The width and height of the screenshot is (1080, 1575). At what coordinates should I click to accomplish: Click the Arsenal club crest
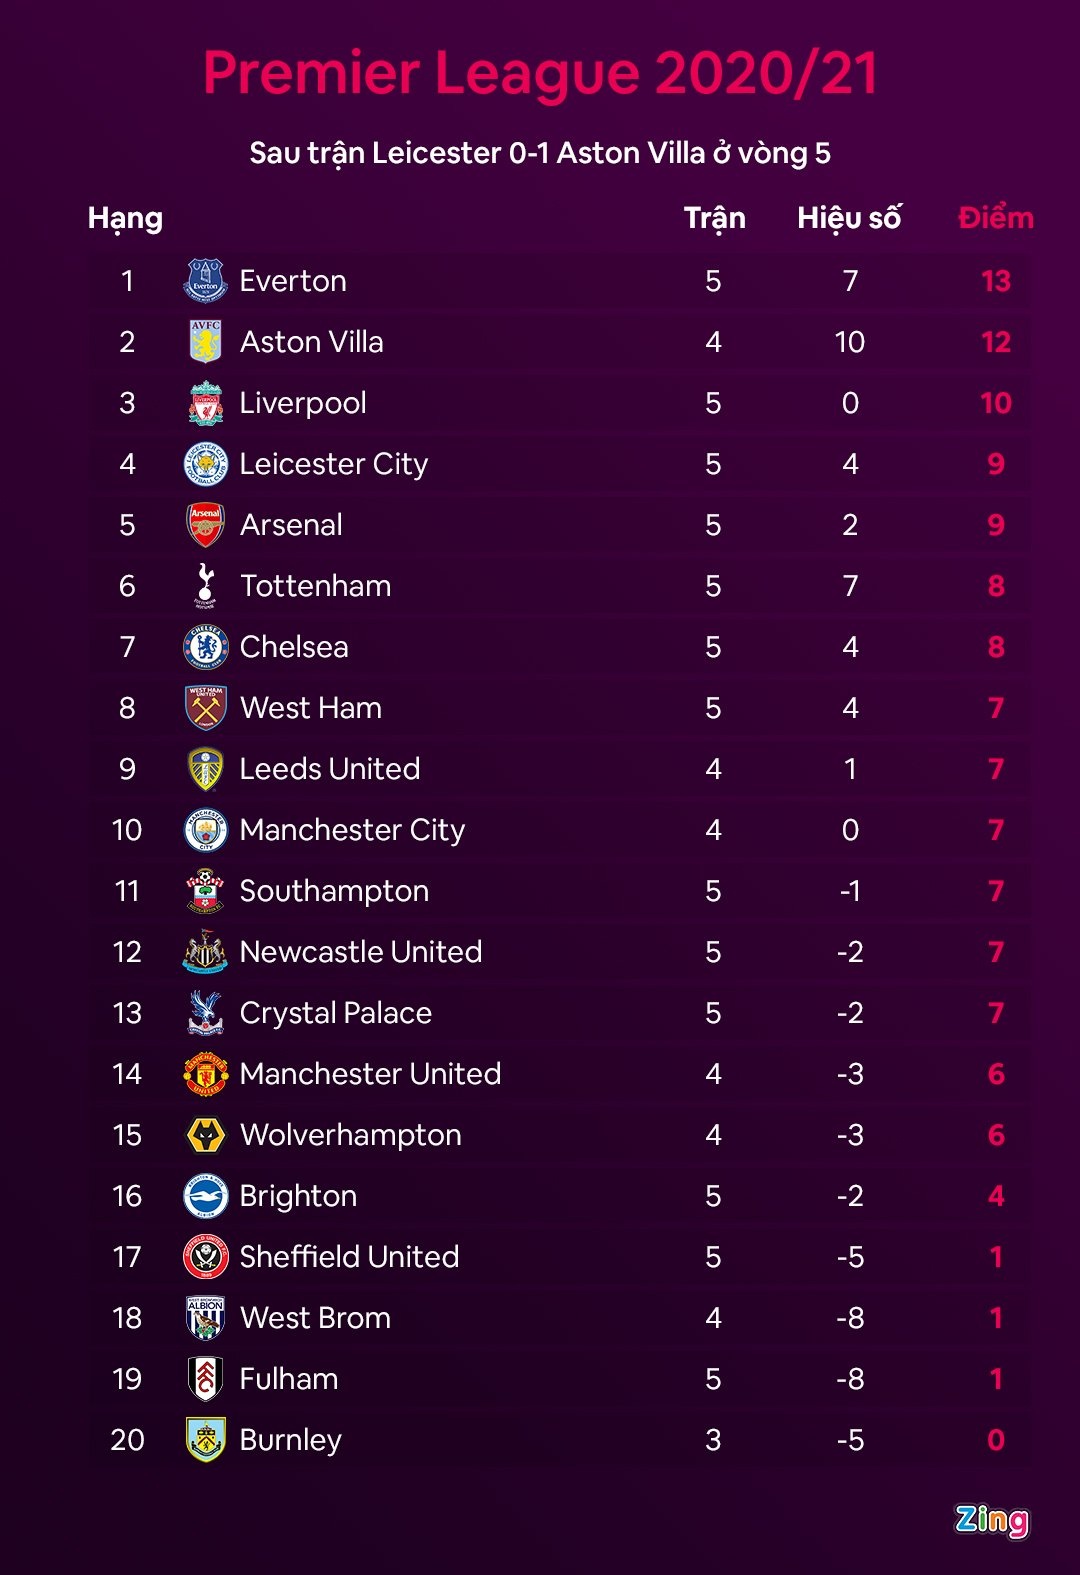click(205, 525)
